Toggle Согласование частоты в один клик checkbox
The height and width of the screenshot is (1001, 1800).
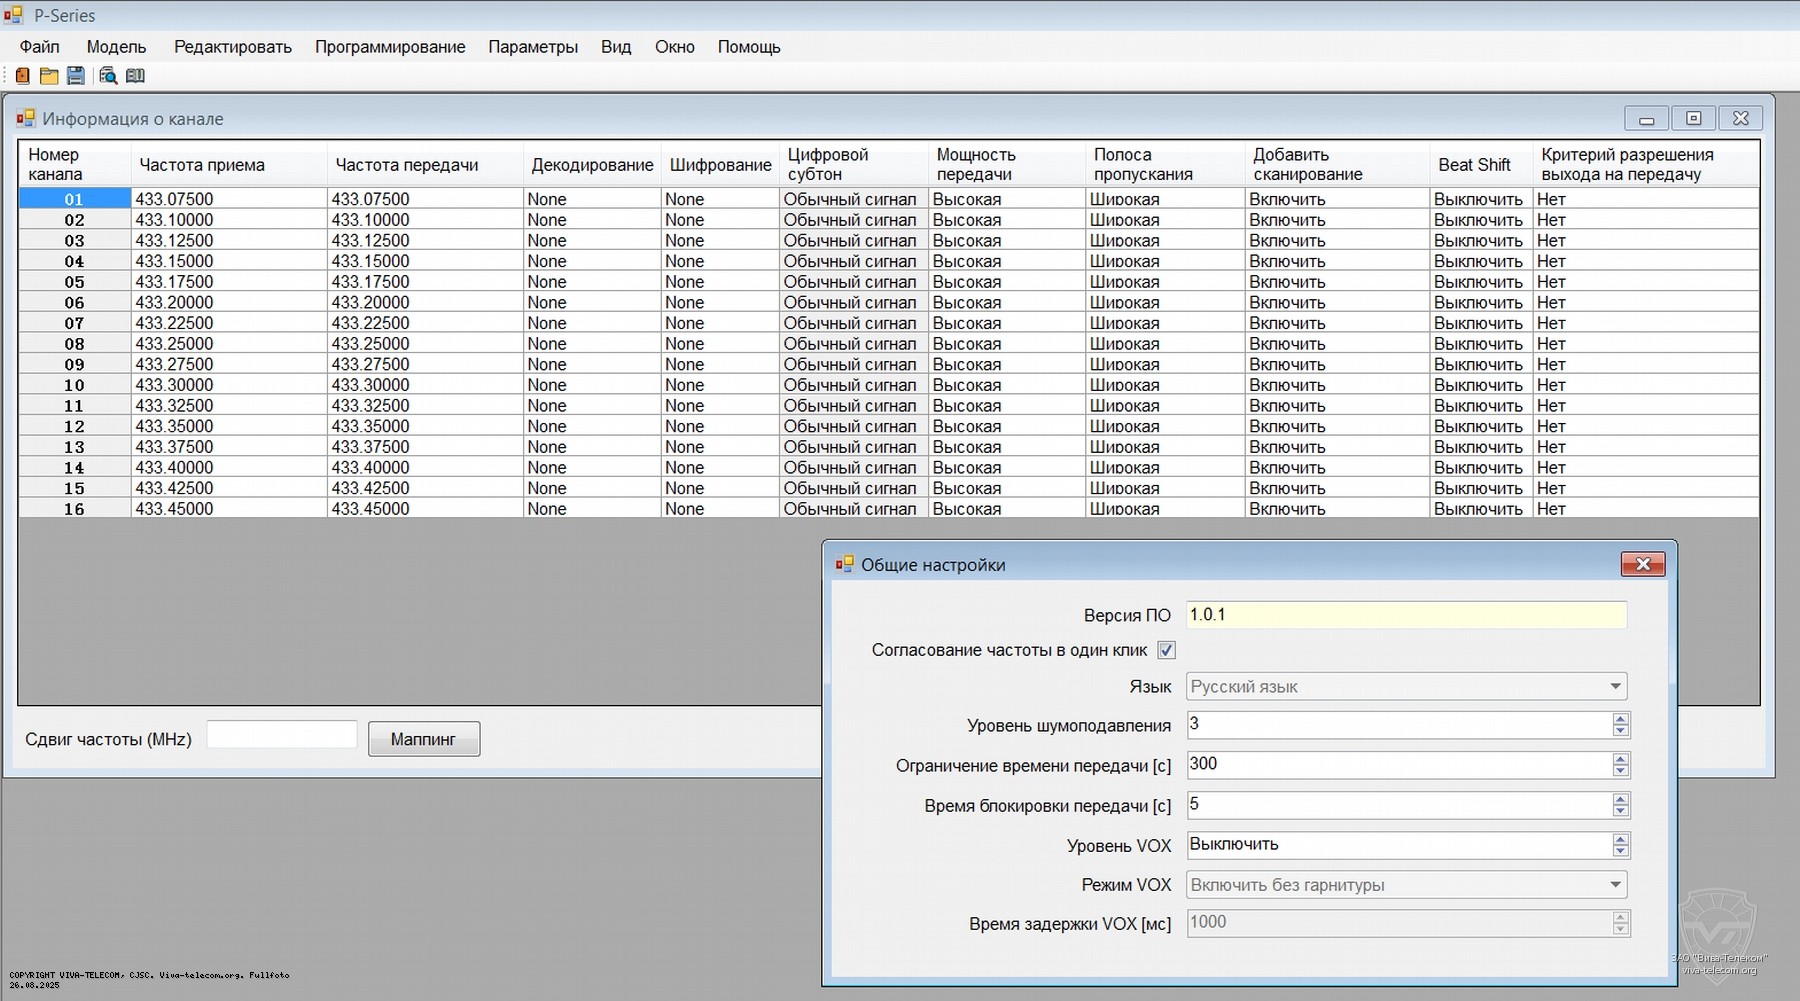(x=1166, y=651)
